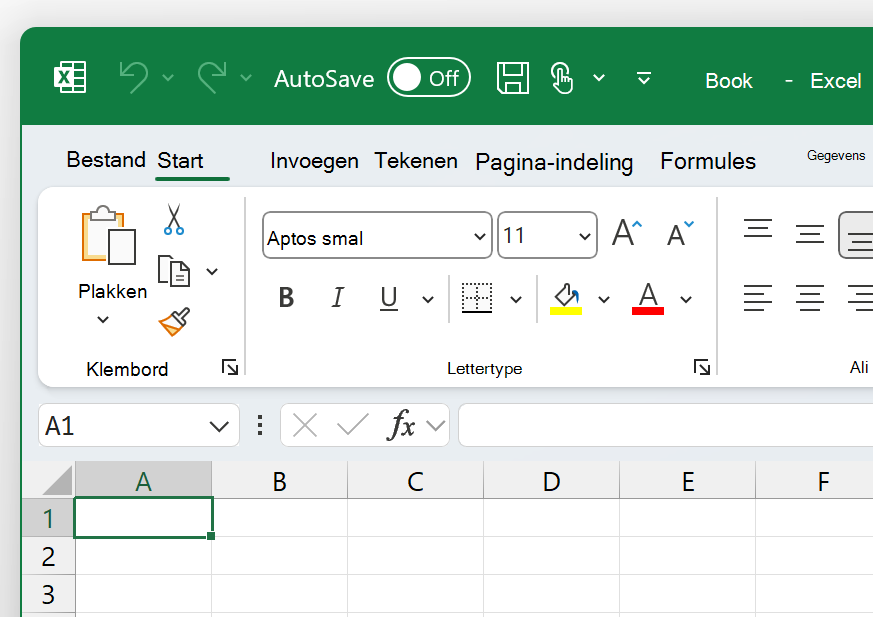Open font color palette arrow
873x617 pixels.
686,300
